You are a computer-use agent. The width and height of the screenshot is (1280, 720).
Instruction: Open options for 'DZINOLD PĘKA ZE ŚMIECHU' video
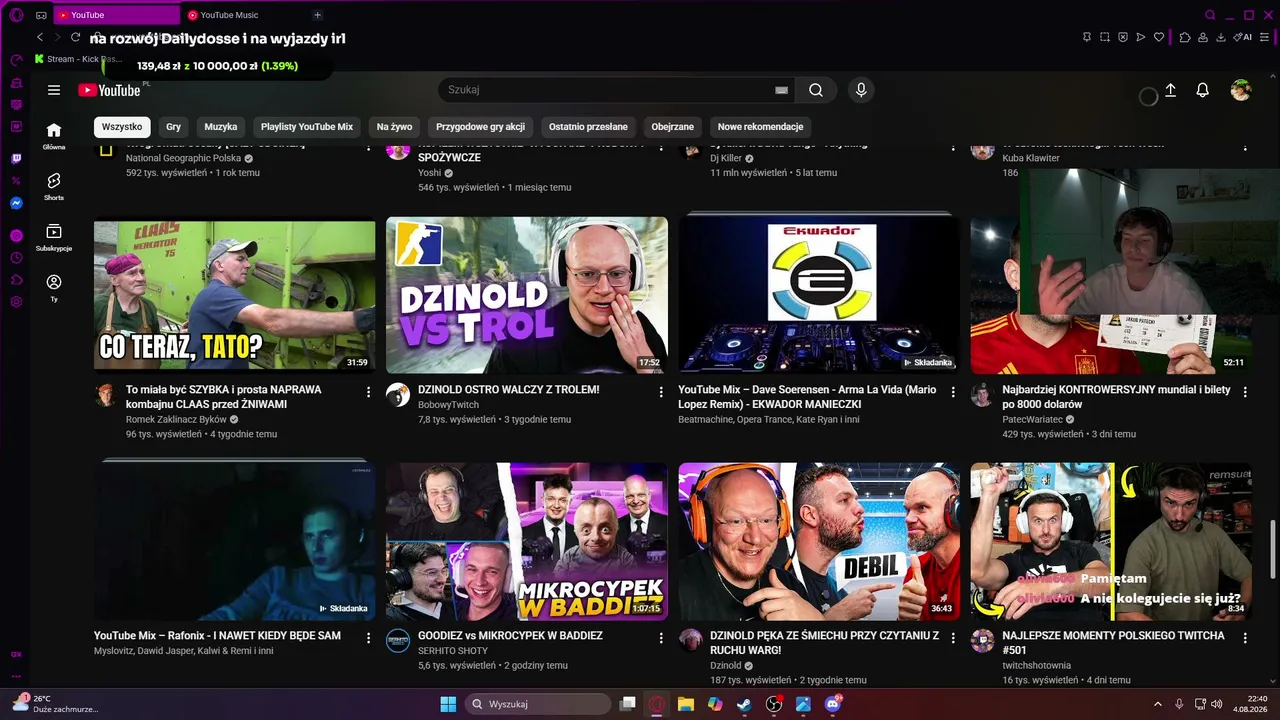point(953,638)
